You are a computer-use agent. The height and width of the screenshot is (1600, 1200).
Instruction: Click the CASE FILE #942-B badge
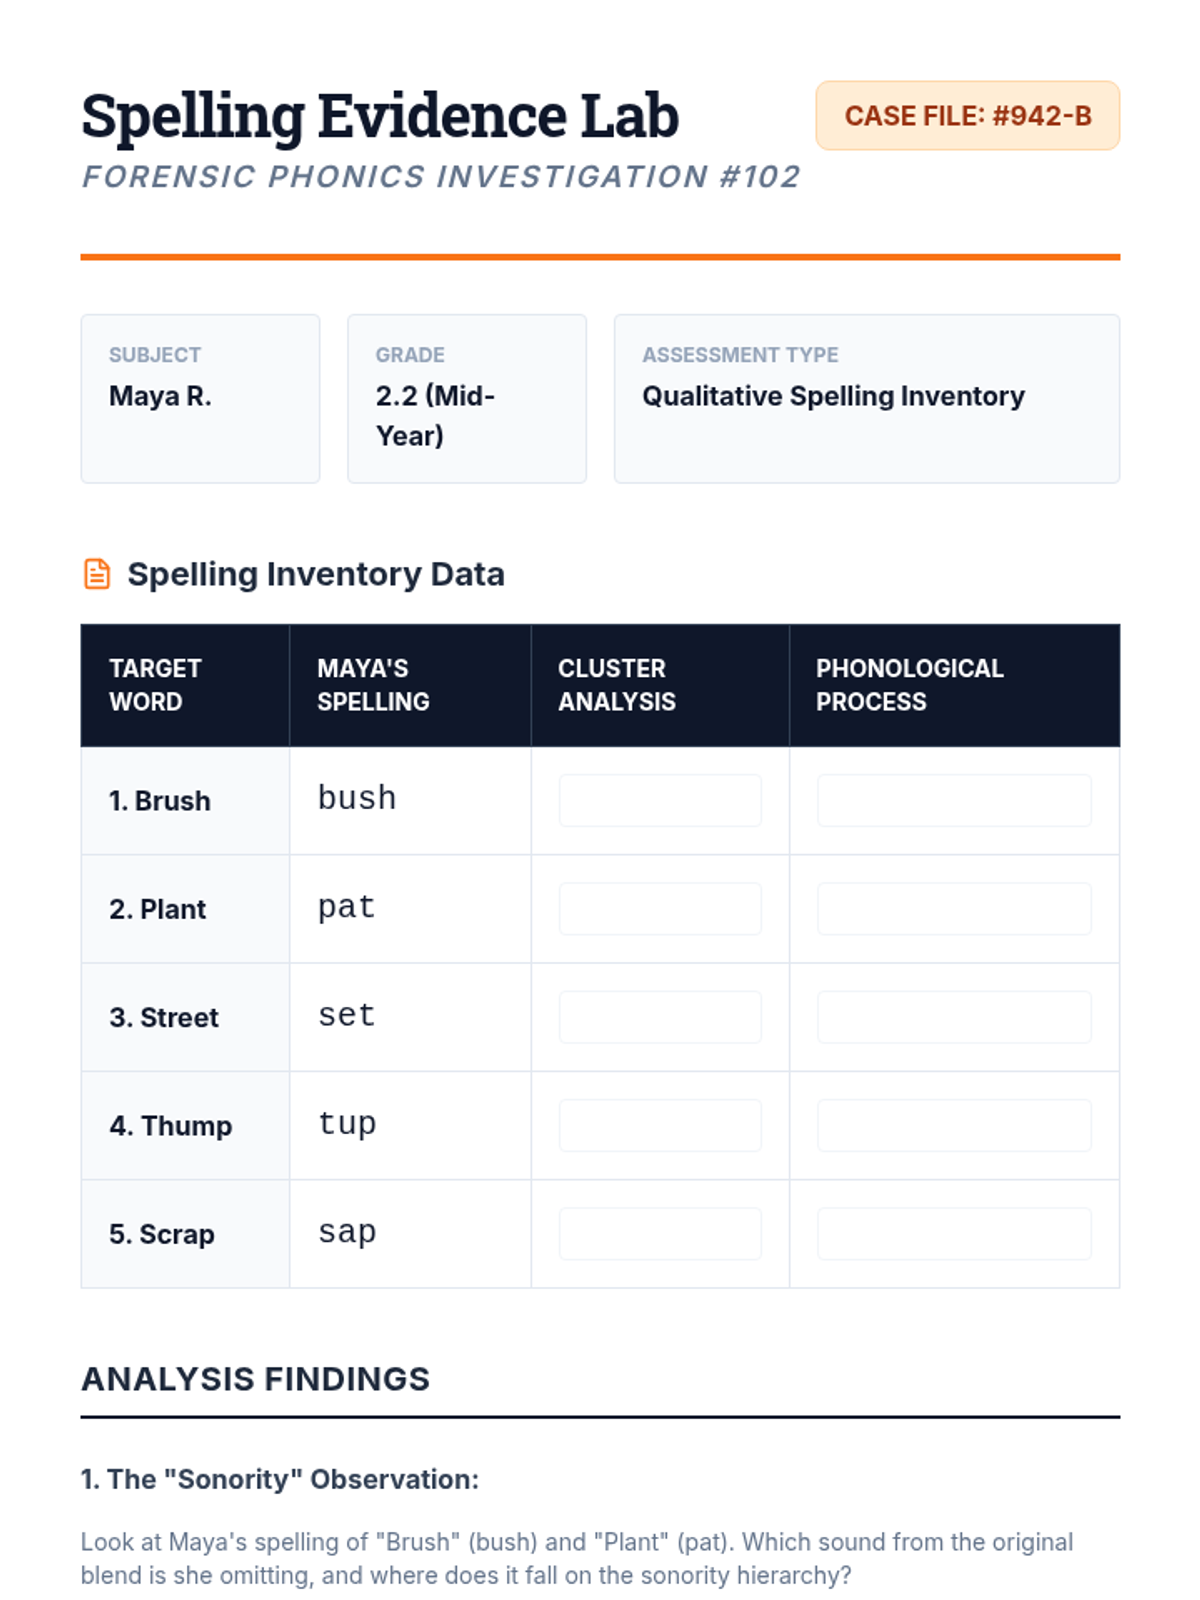tap(967, 116)
